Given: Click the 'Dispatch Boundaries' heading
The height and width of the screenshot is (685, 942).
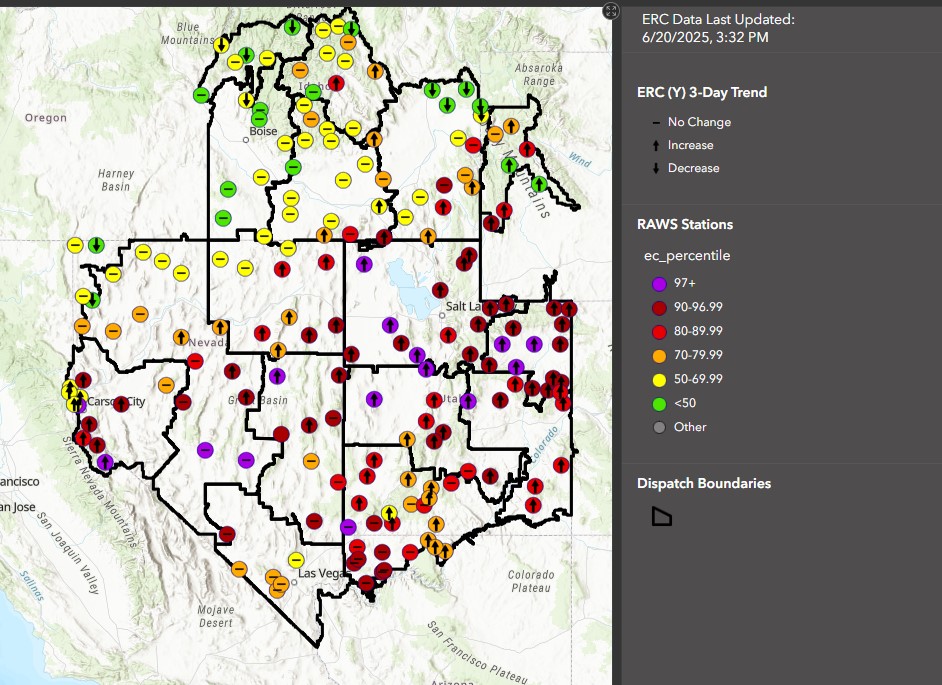Looking at the screenshot, I should click(703, 484).
